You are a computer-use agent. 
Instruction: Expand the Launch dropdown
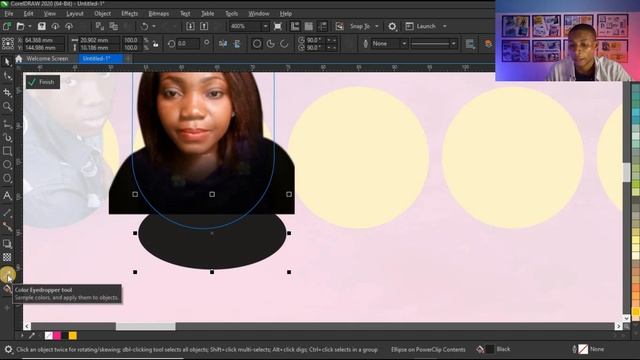pyautogui.click(x=445, y=26)
